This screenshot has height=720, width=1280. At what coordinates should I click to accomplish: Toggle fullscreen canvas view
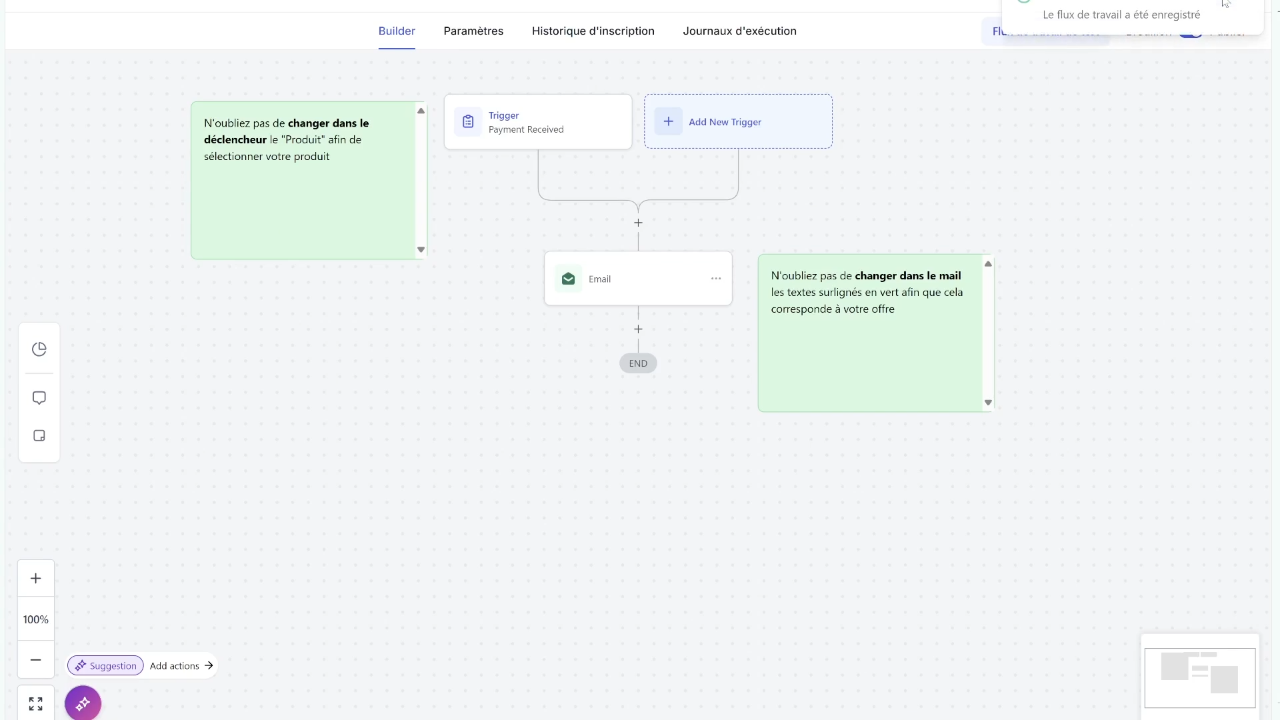click(36, 704)
